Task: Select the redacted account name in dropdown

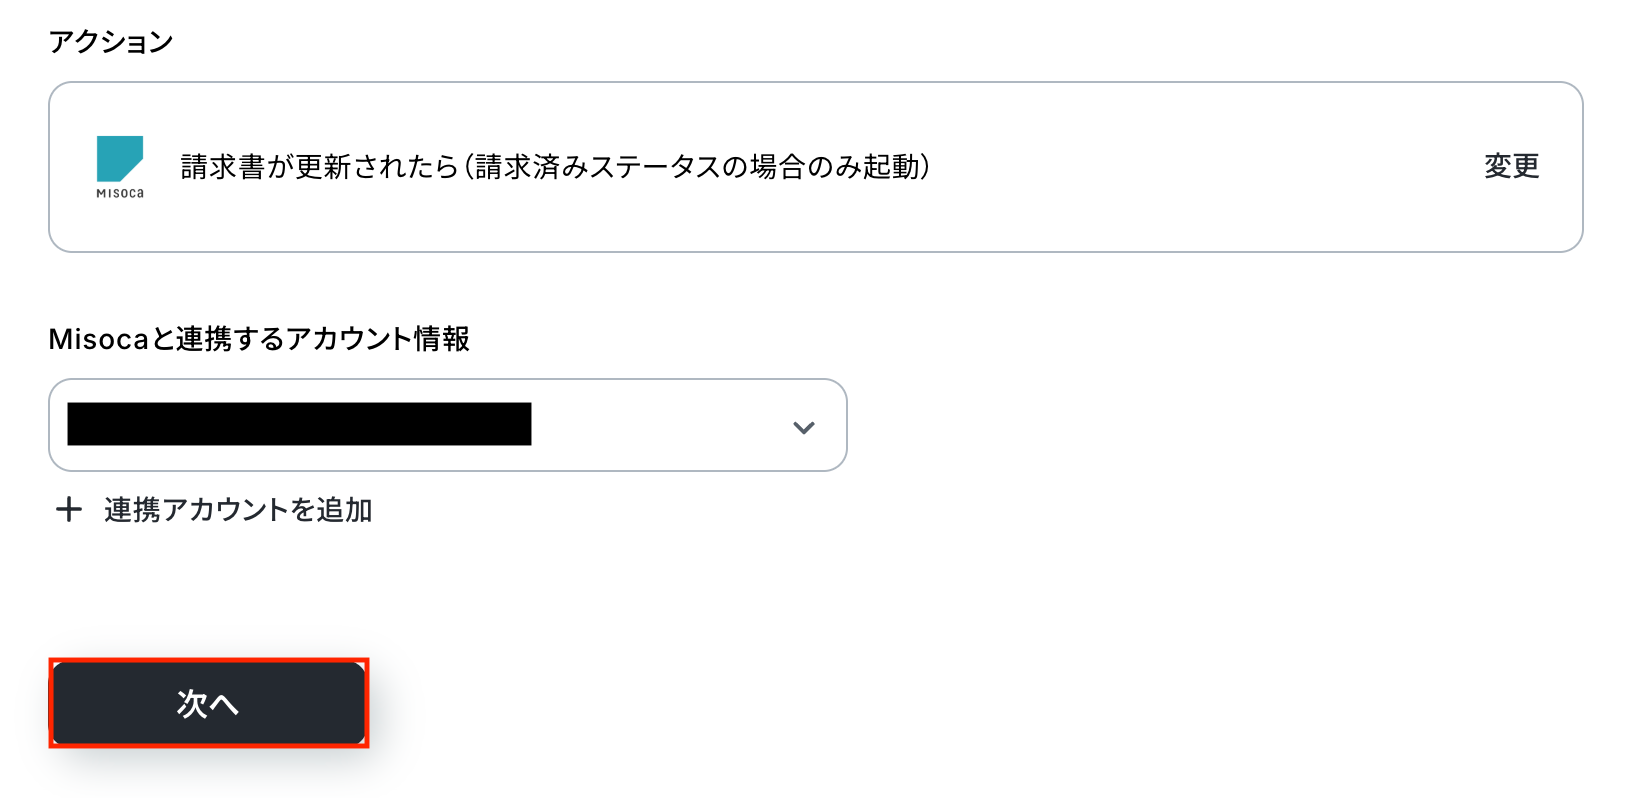Action: point(299,424)
